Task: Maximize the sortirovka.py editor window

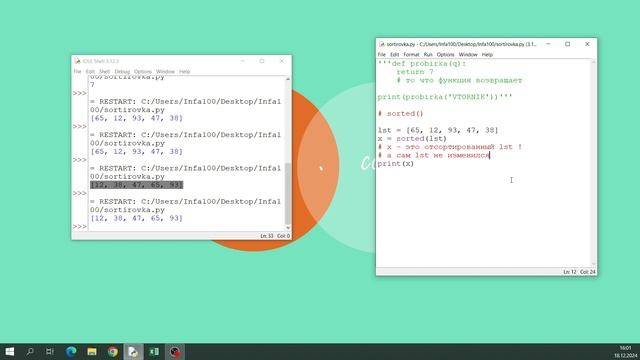Action: click(567, 44)
